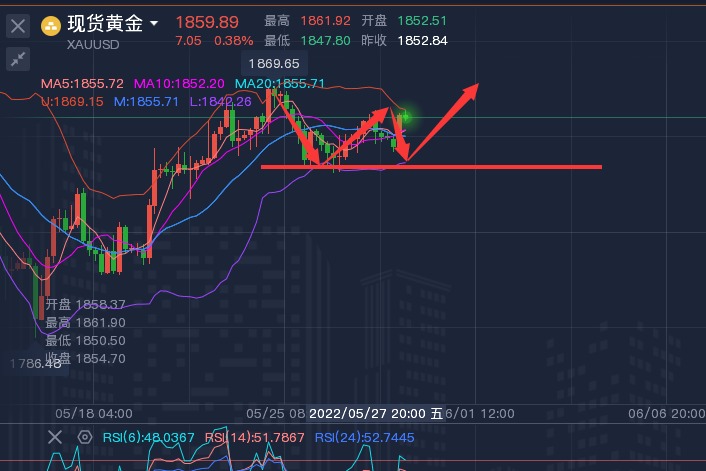This screenshot has width=706, height=471.
Task: Select the MA10 moving average label
Action: 179,83
